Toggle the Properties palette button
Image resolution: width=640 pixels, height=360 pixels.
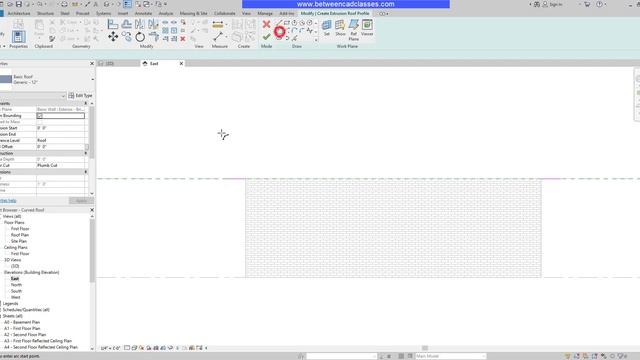[18, 37]
